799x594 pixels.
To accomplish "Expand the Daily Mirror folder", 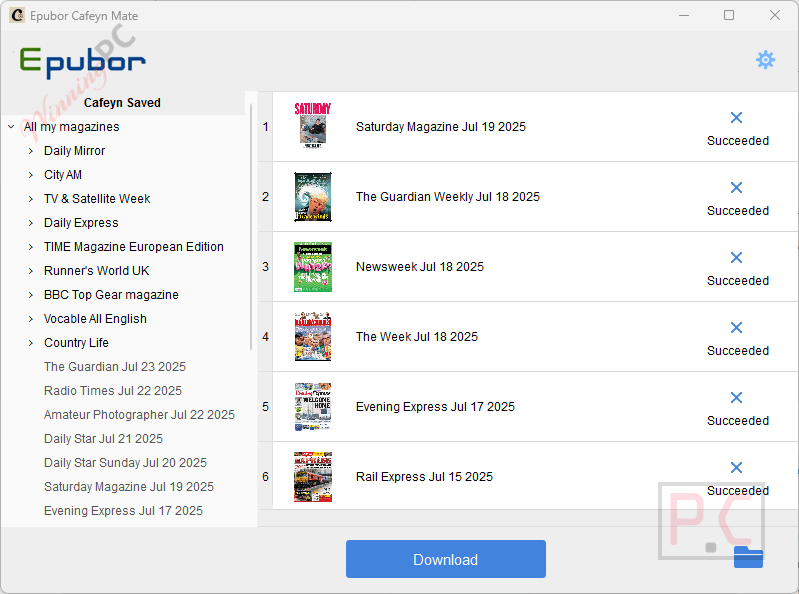I will pos(31,151).
